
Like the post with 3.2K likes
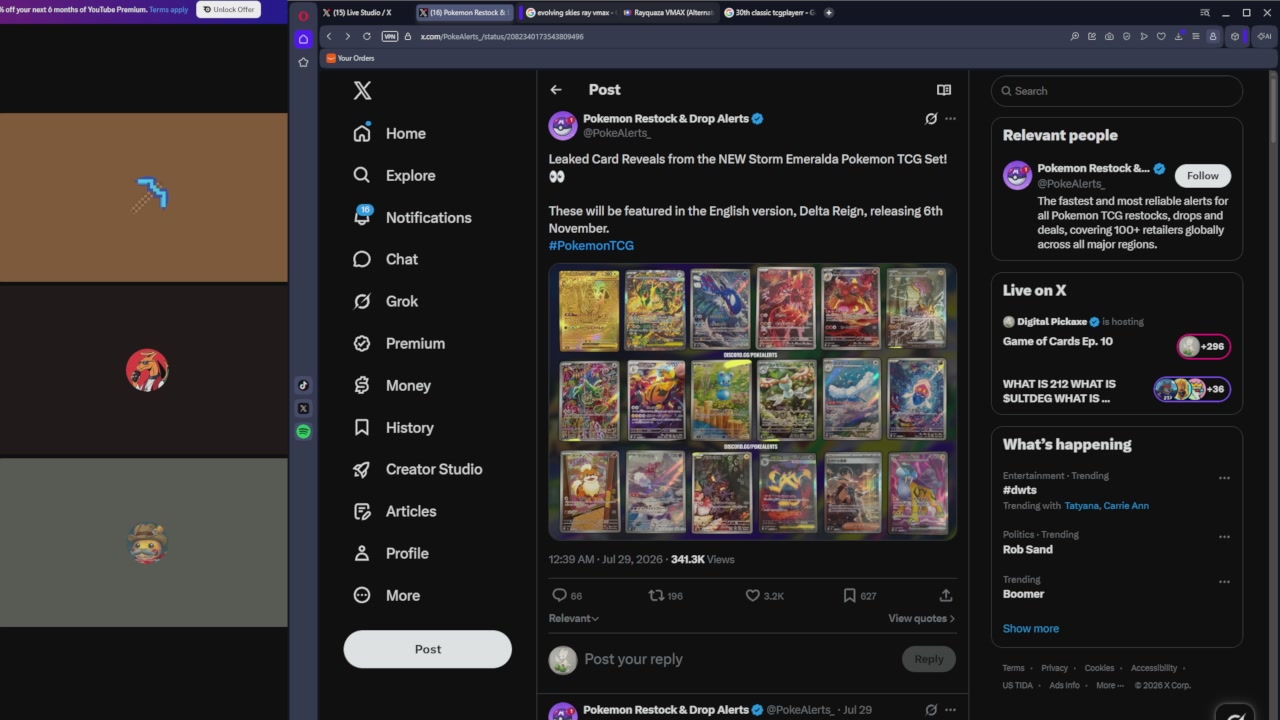point(765,595)
